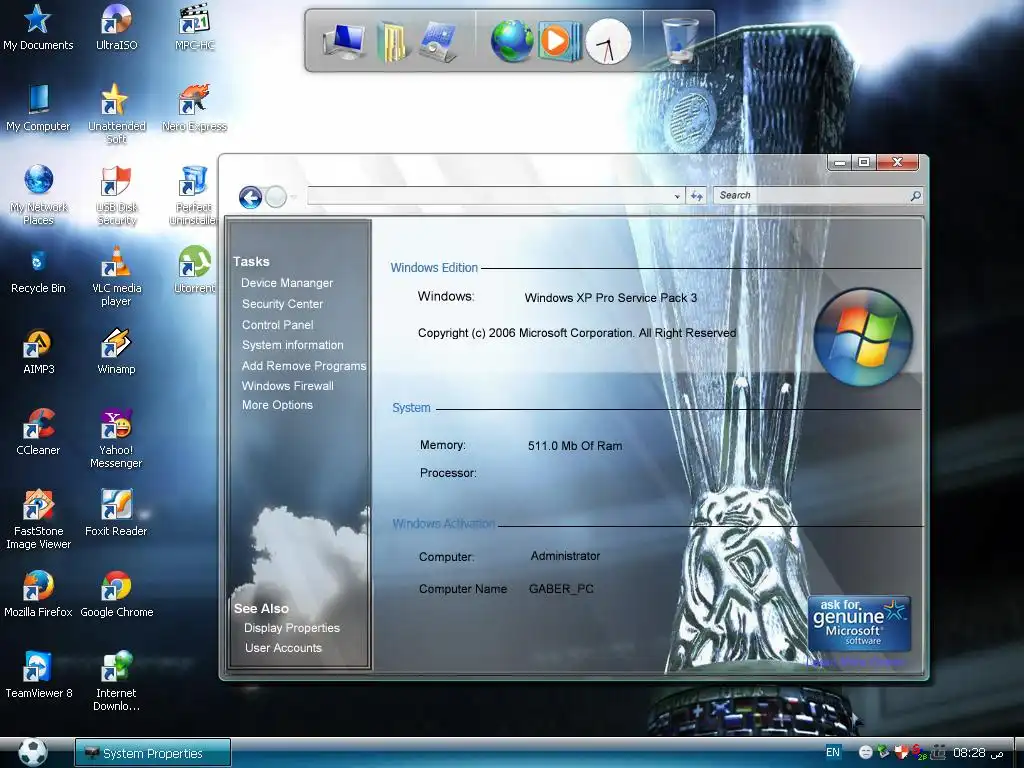This screenshot has height=768, width=1024.
Task: Open Display Properties under See Also
Action: (292, 628)
